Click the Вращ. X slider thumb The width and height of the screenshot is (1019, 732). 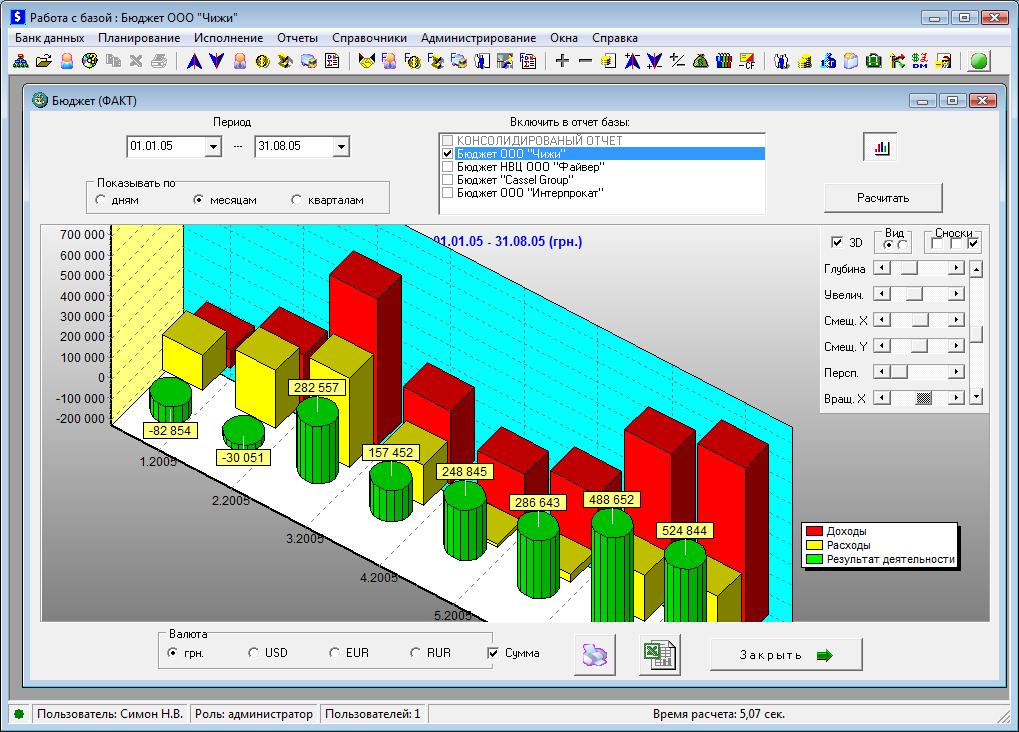pyautogui.click(x=923, y=398)
